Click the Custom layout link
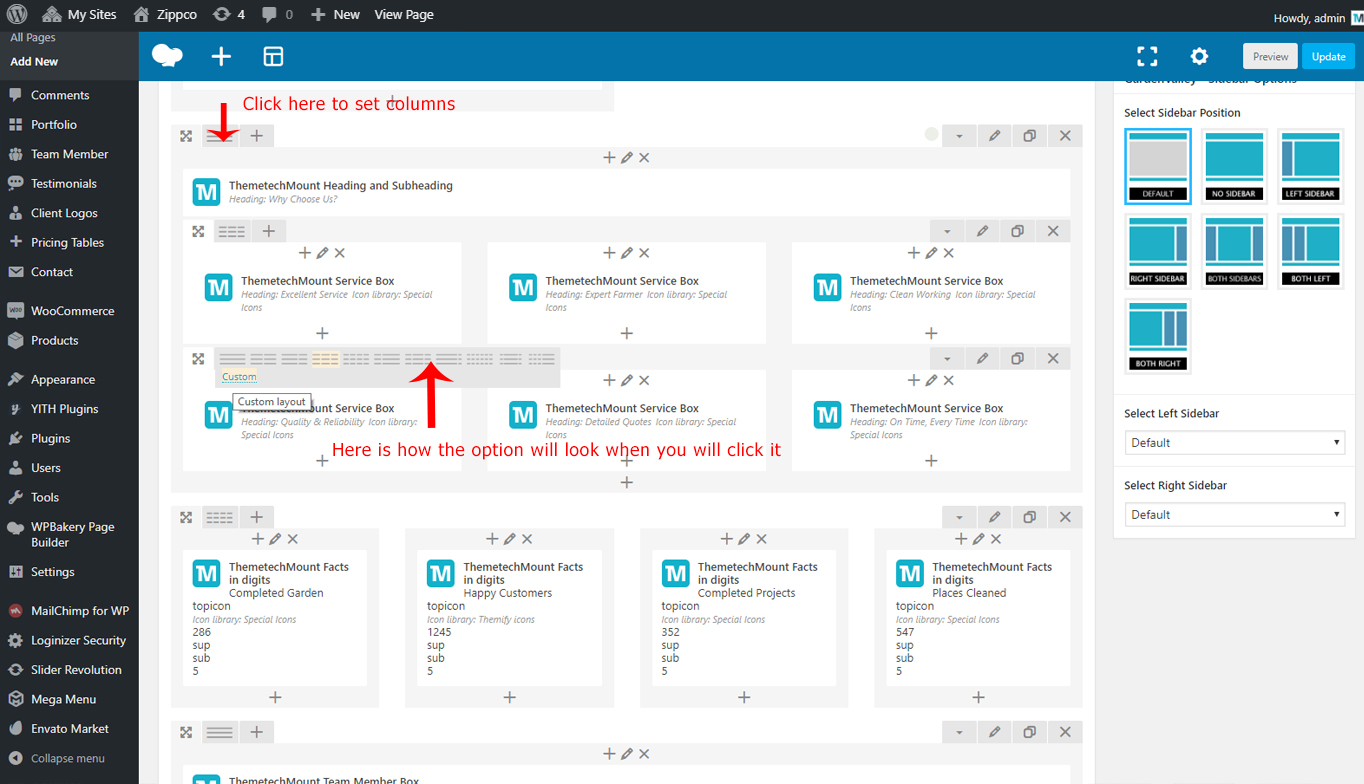 point(239,377)
